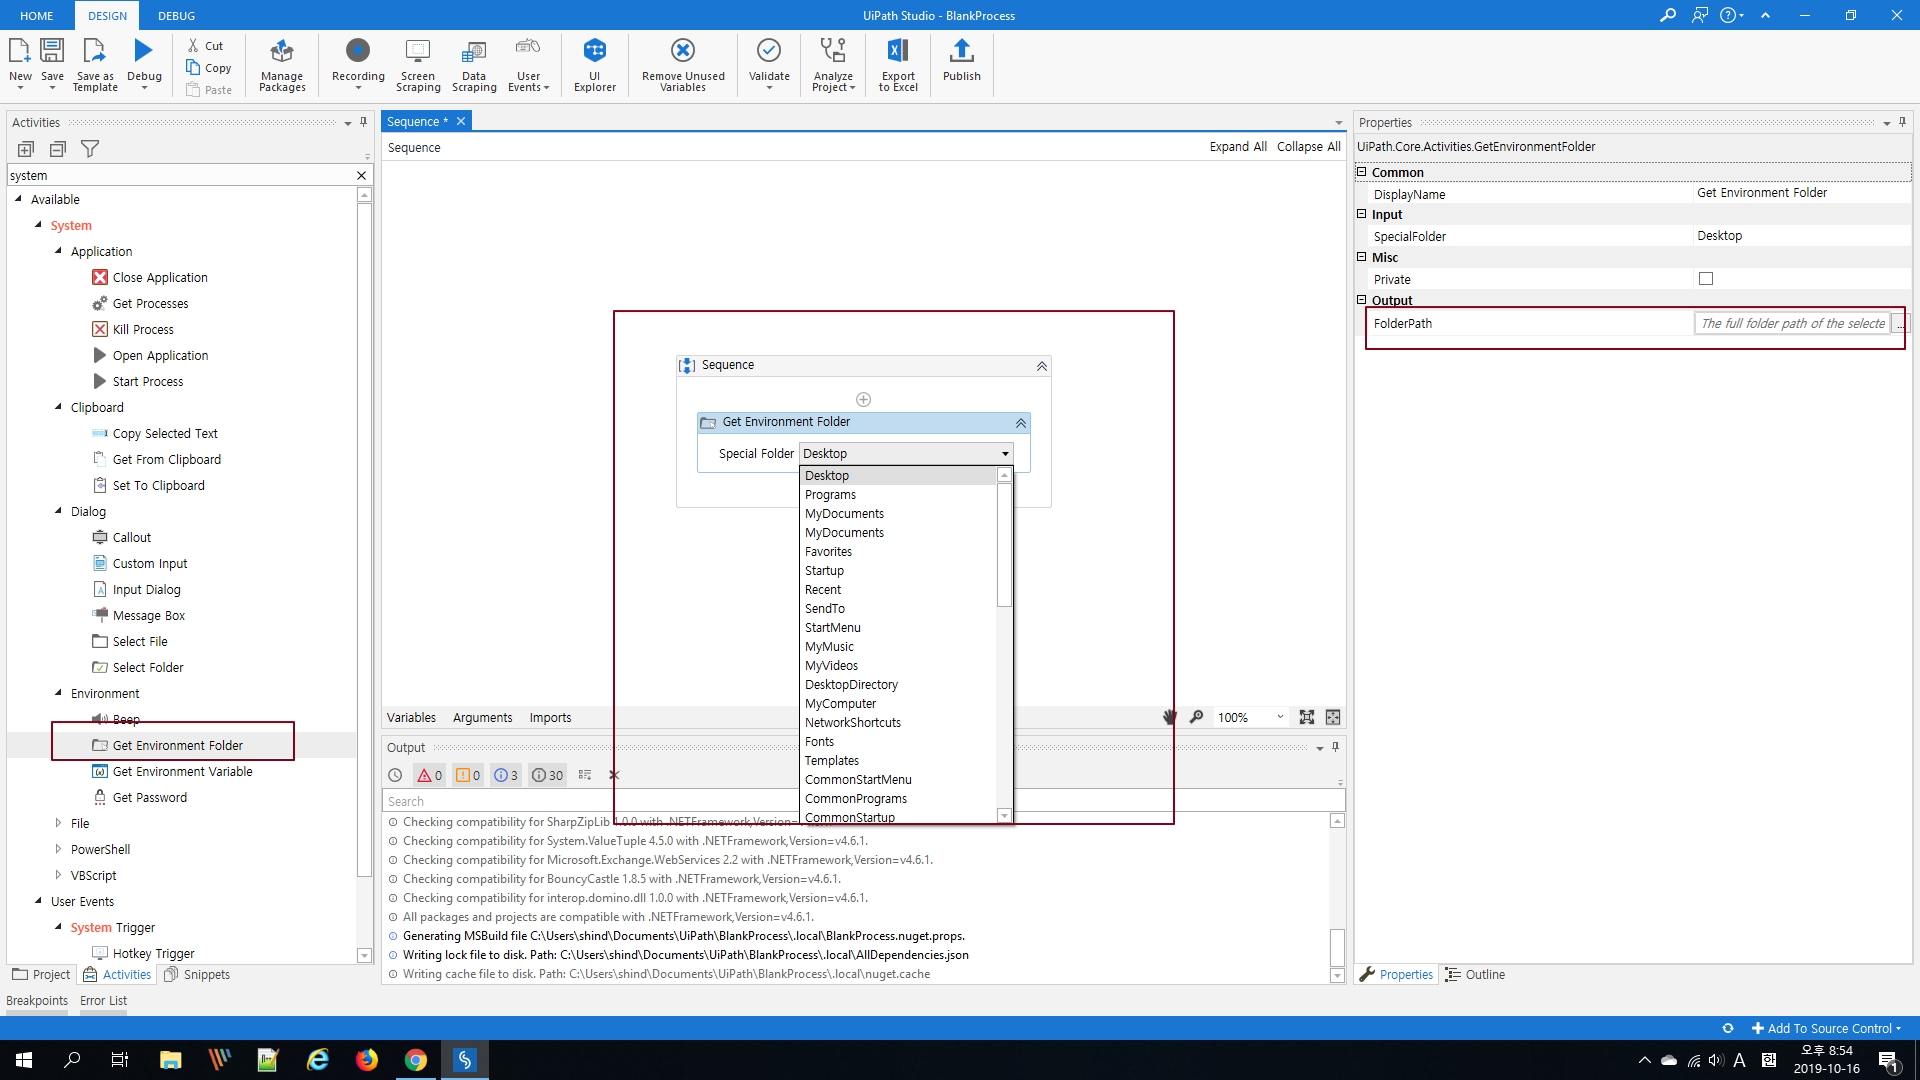Click the filter icon in Activities panel

[90, 149]
